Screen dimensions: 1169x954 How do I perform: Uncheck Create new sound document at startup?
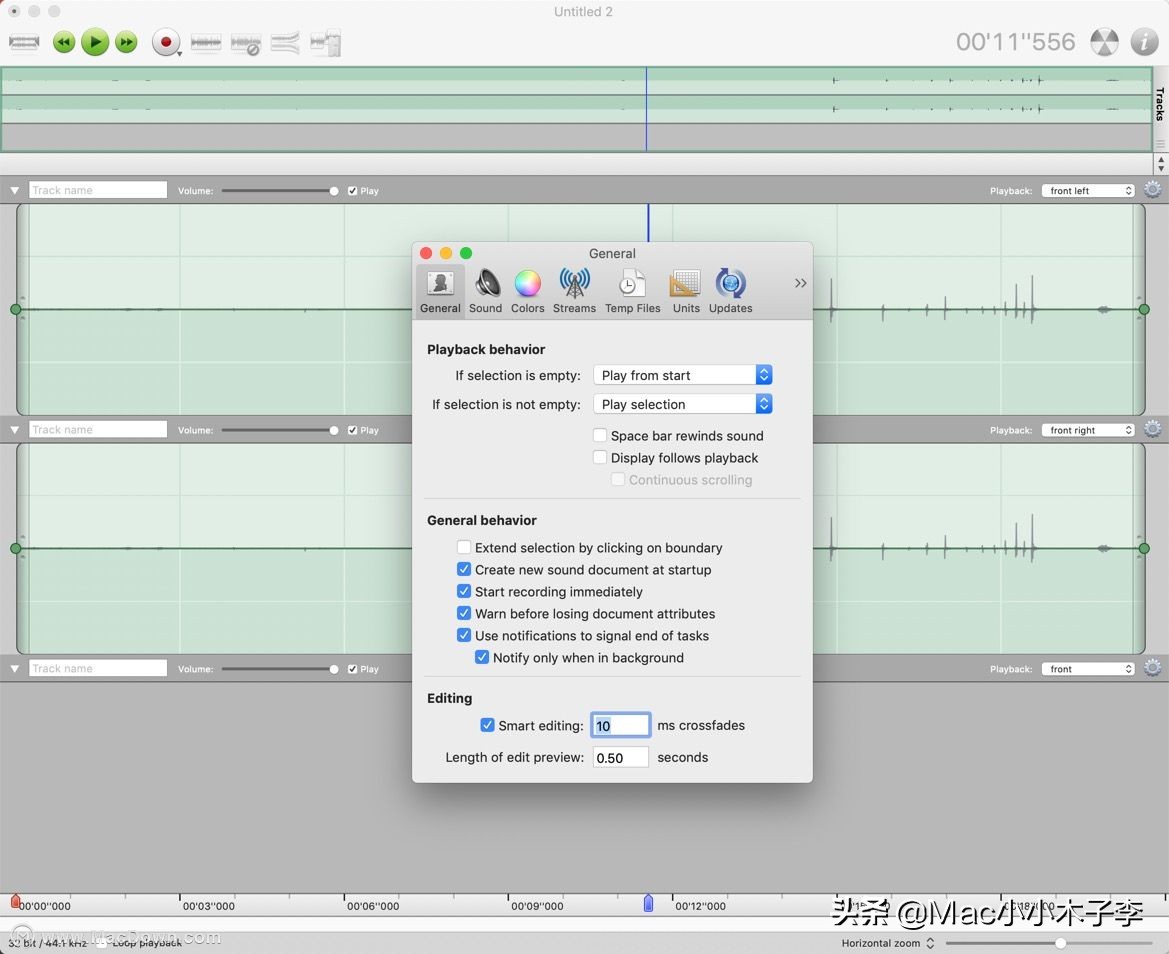464,569
